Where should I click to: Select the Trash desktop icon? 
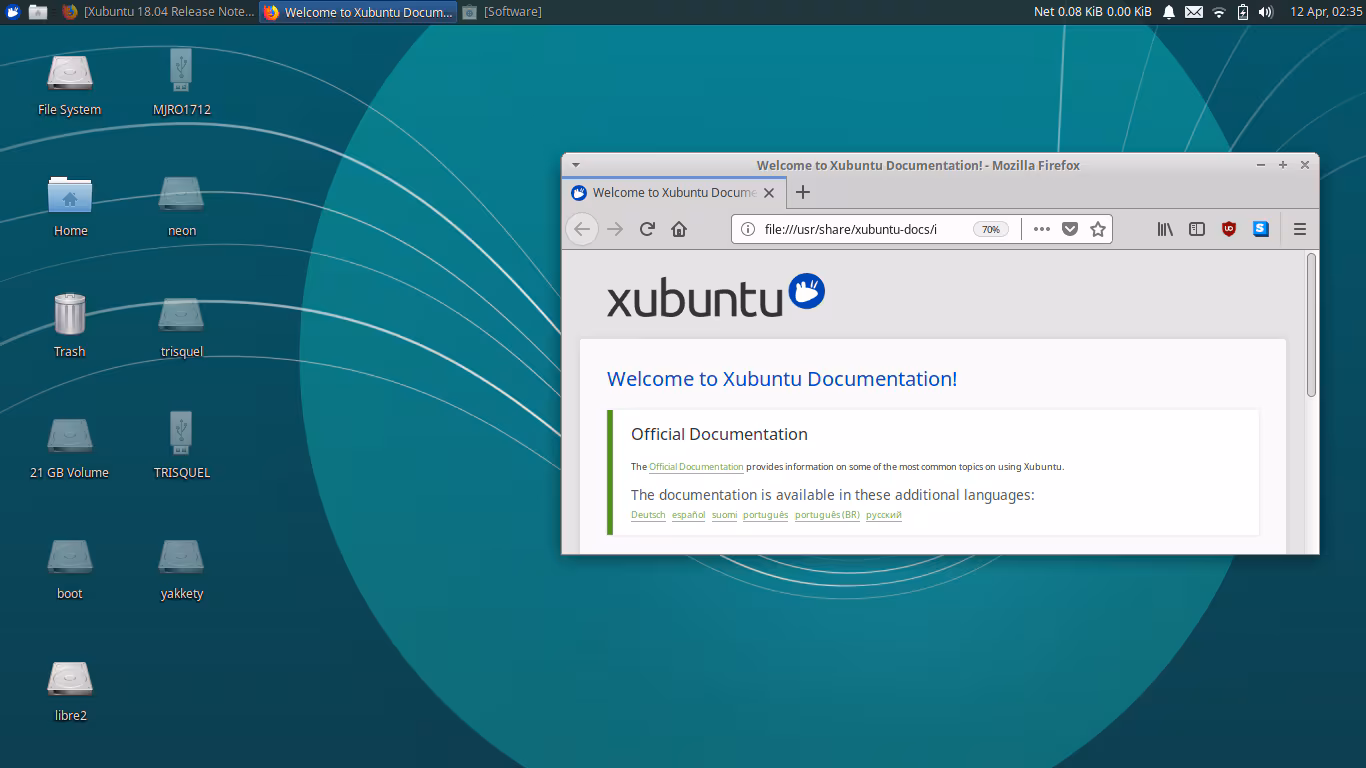coord(70,326)
